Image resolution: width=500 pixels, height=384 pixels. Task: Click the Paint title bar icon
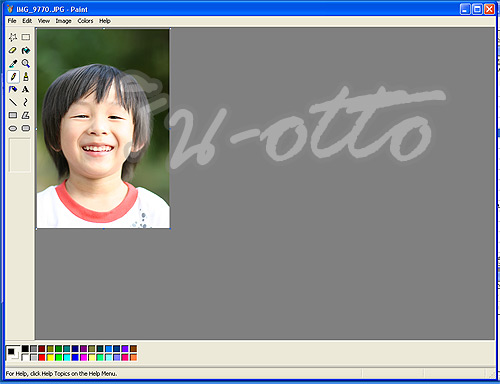10,9
